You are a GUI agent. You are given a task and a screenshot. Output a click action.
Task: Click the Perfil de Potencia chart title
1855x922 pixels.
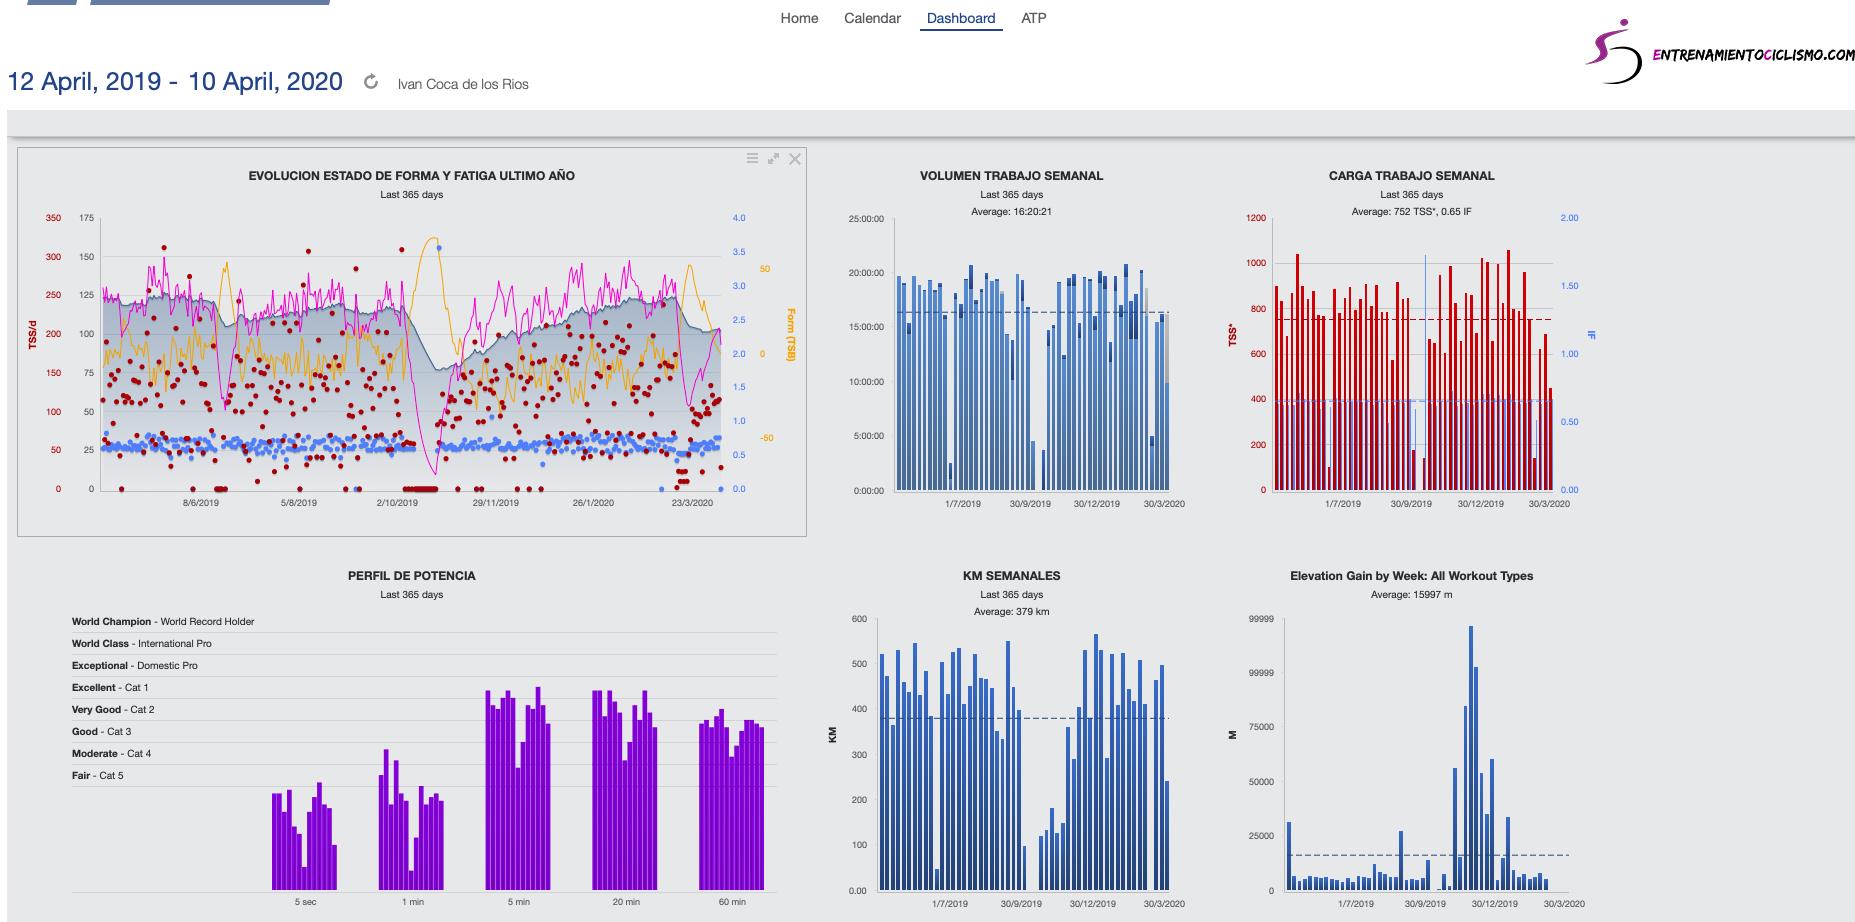click(x=411, y=576)
